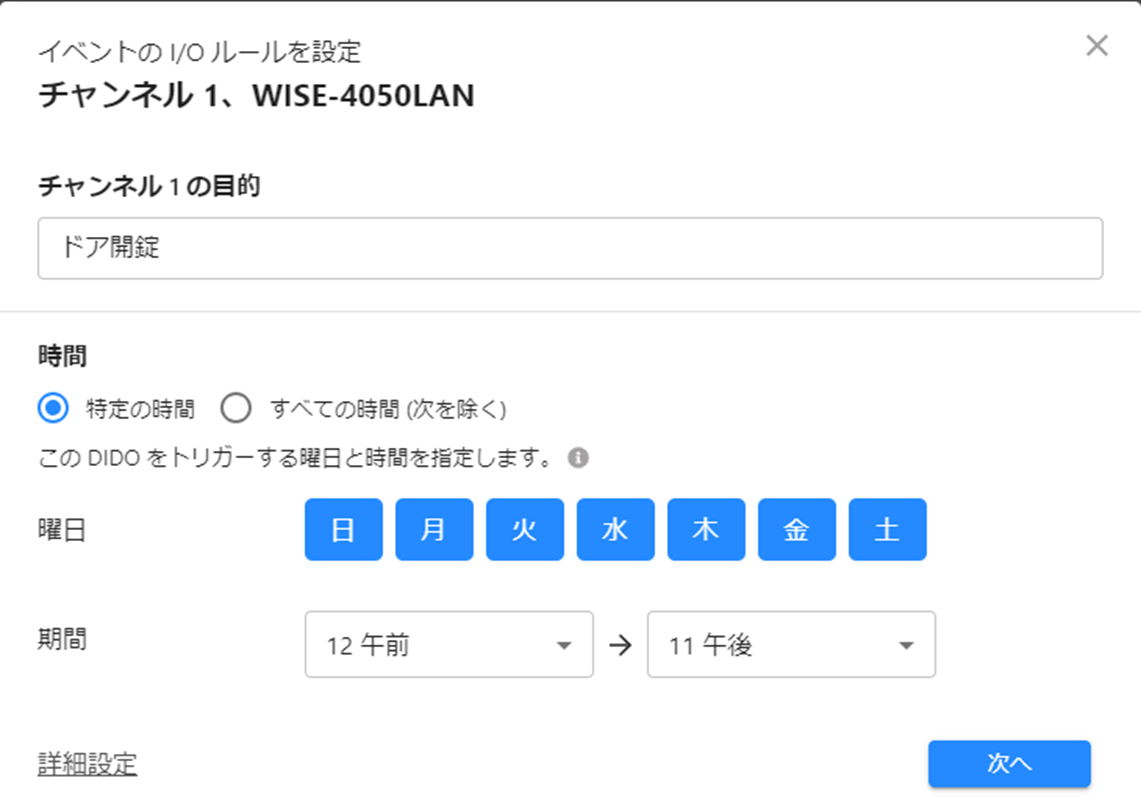The image size is (1141, 806).
Task: Select the 特定の時間 radio button
Action: (x=53, y=408)
